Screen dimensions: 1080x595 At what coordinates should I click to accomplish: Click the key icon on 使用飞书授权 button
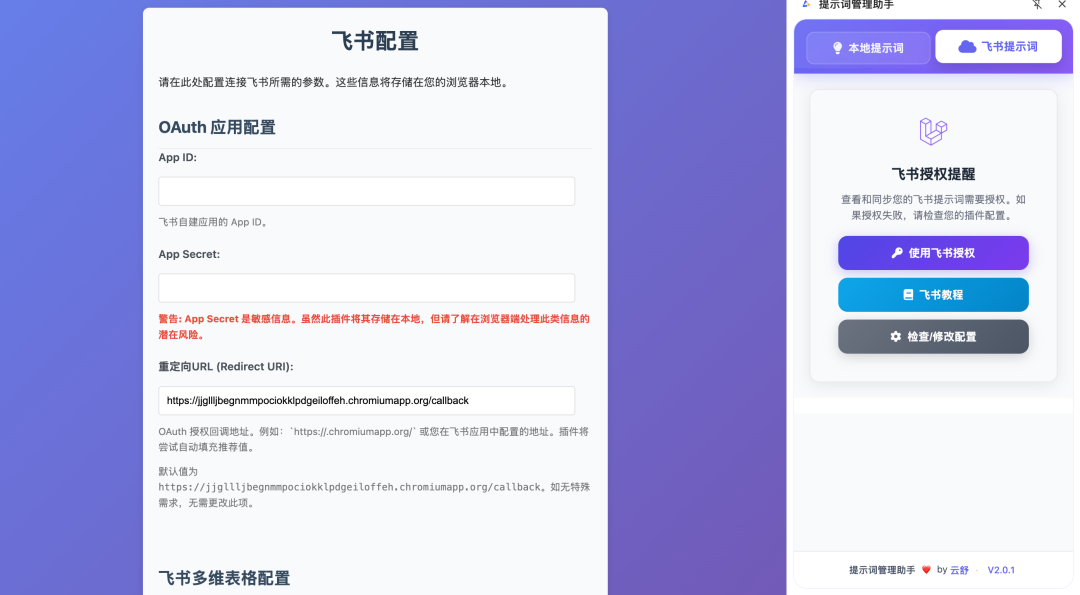point(898,252)
